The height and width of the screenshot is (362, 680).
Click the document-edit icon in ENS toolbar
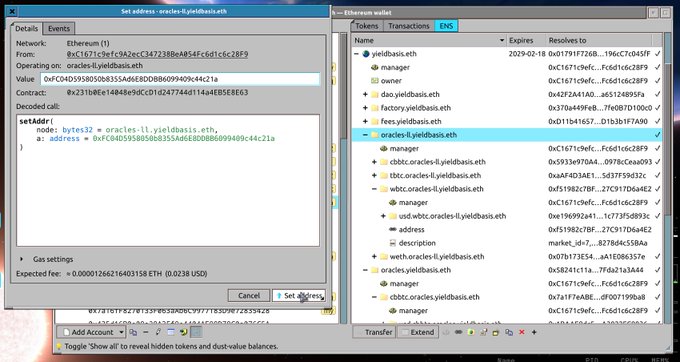click(x=484, y=332)
